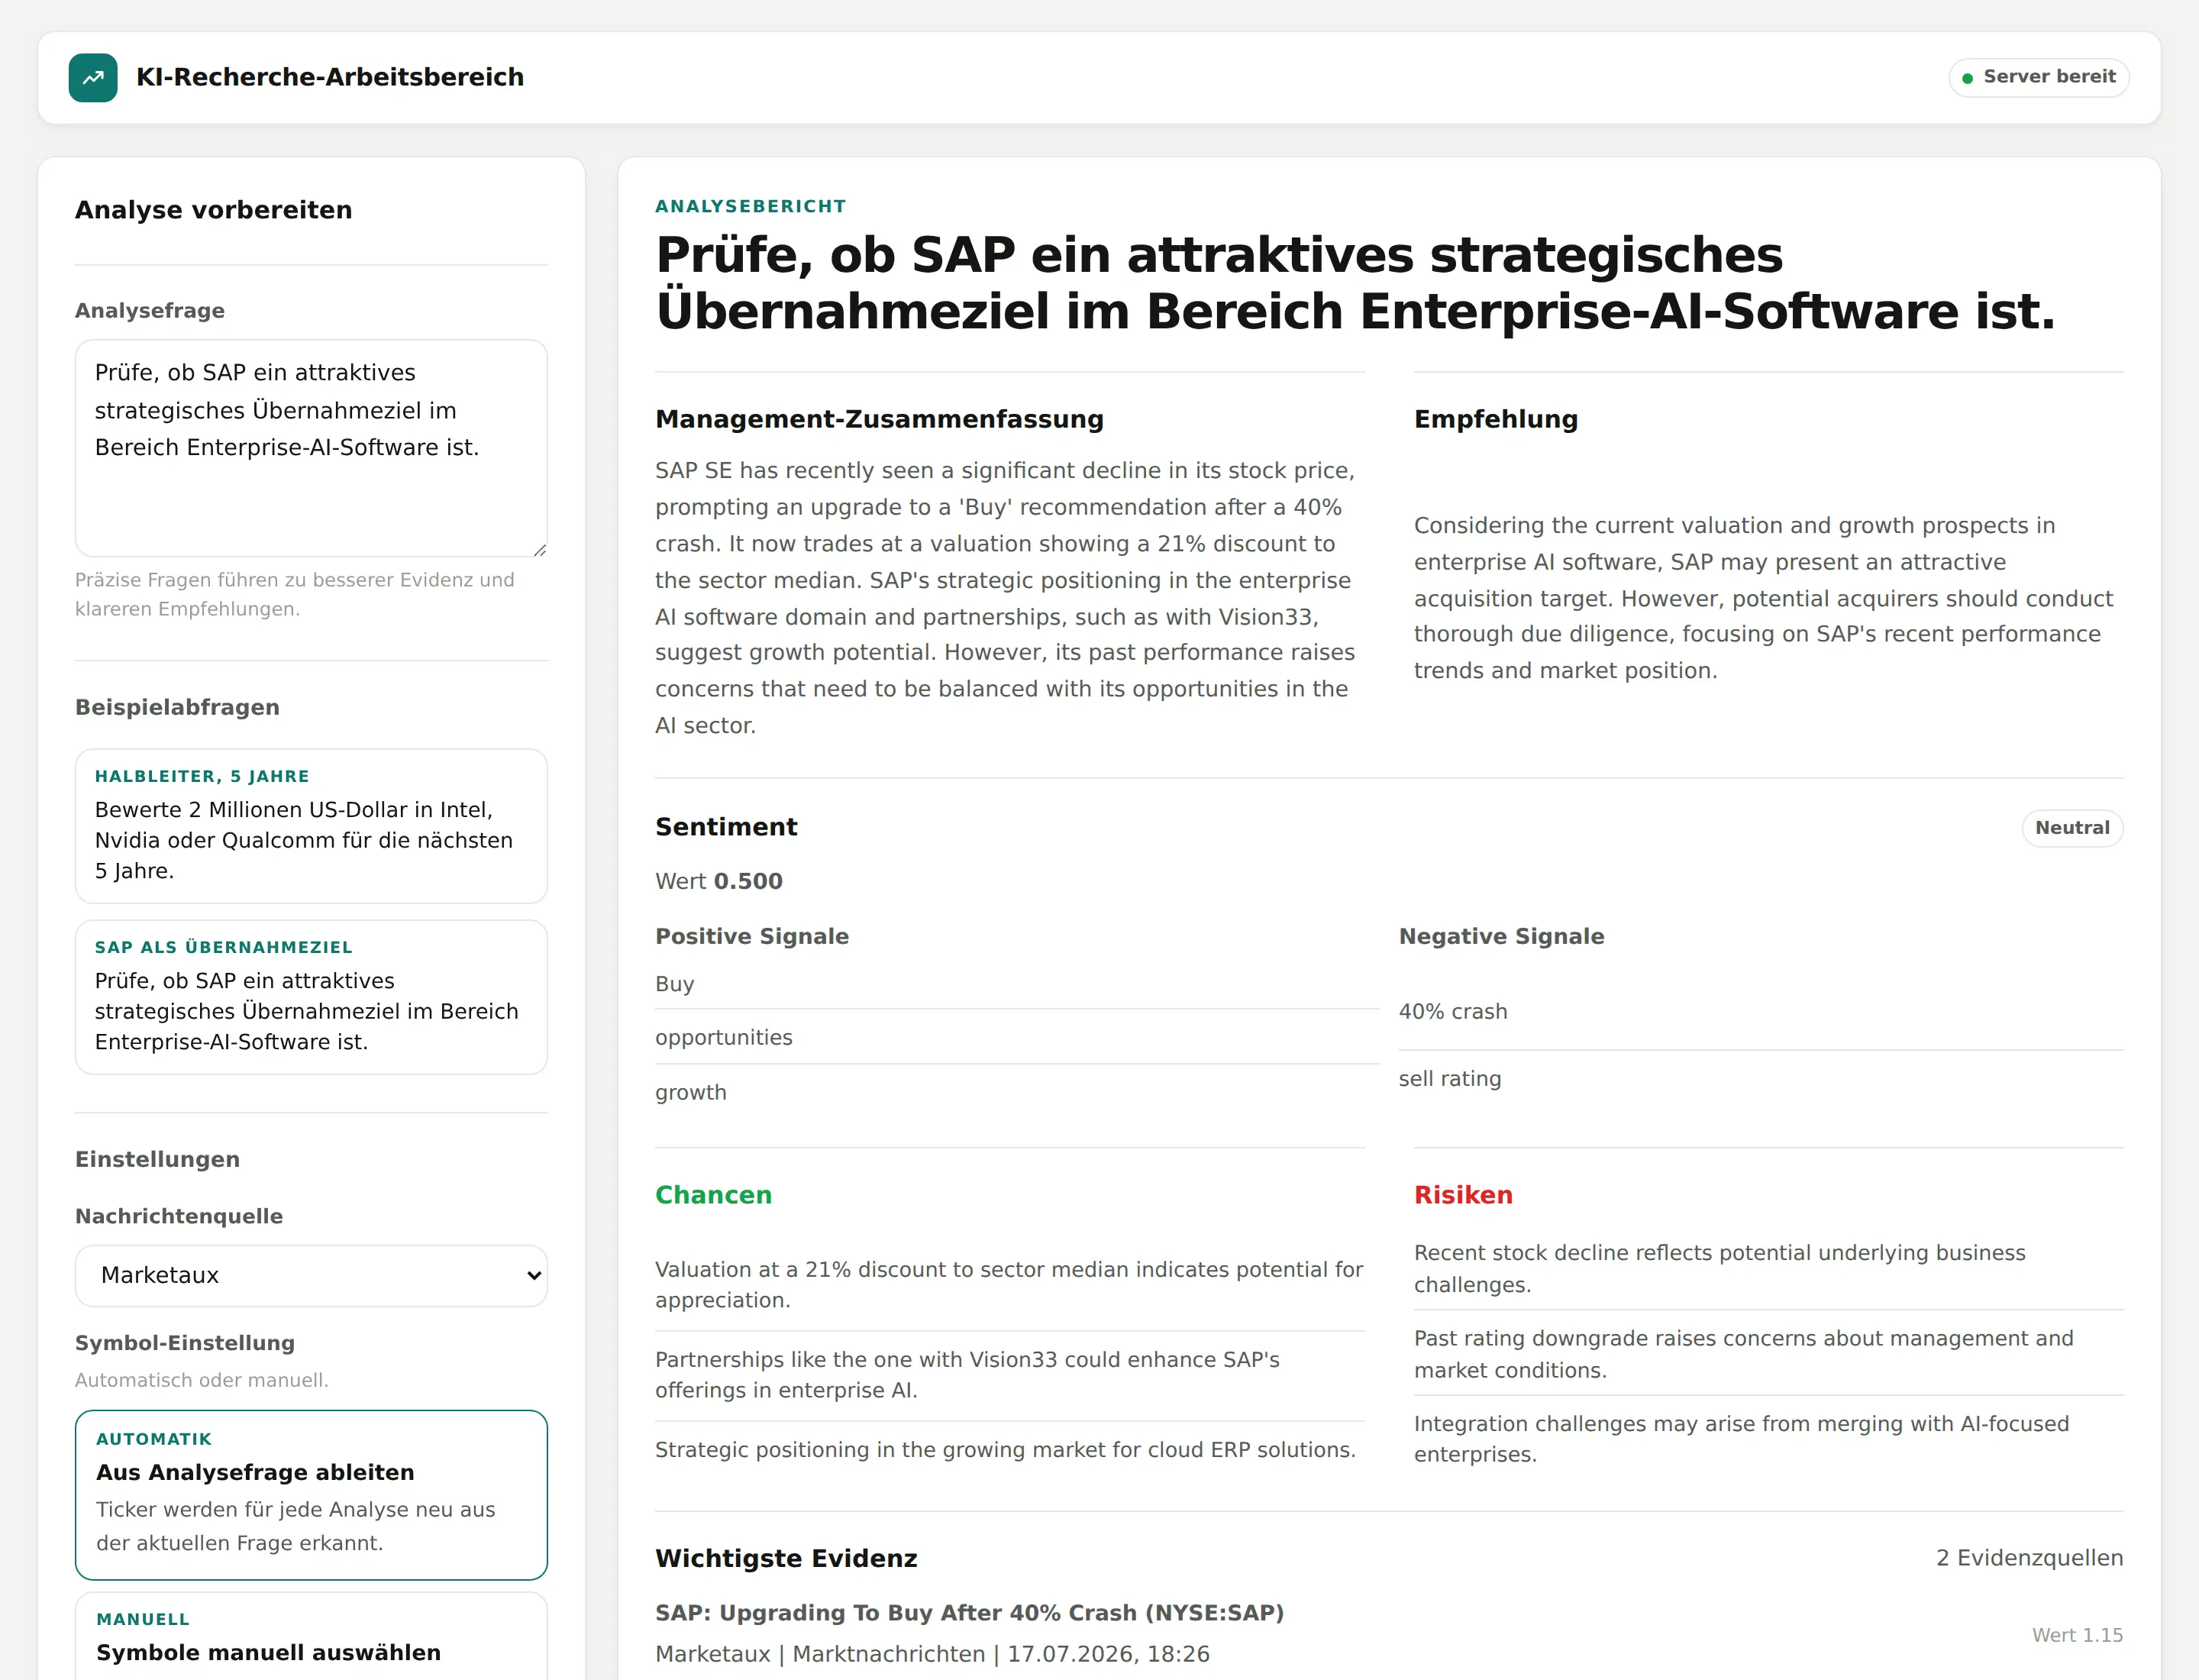Open the Nachrichtenquelle Marketaux dropdown

coord(311,1275)
